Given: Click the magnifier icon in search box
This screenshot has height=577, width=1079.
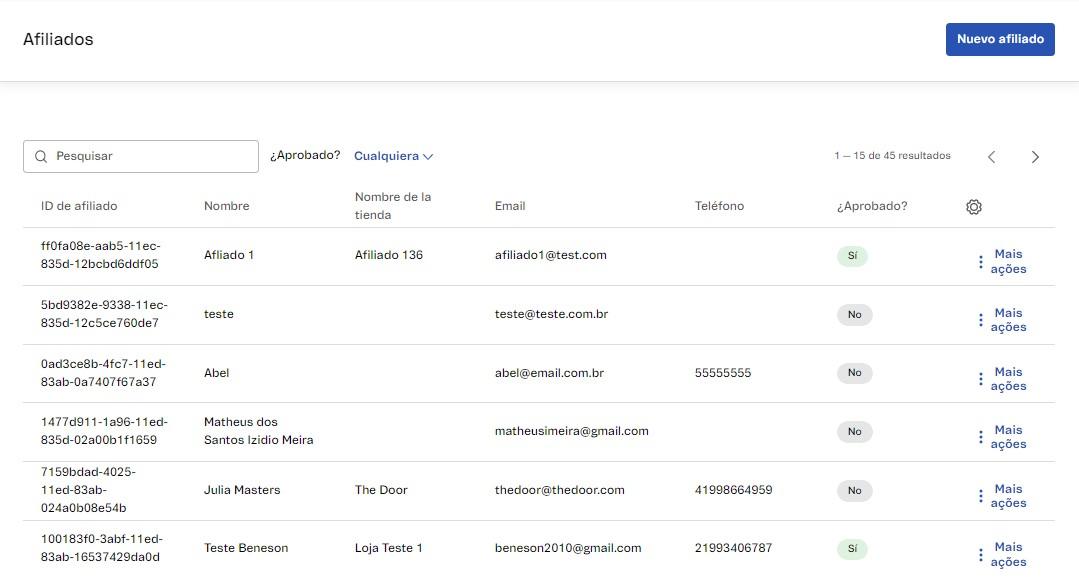Looking at the screenshot, I should (41, 157).
